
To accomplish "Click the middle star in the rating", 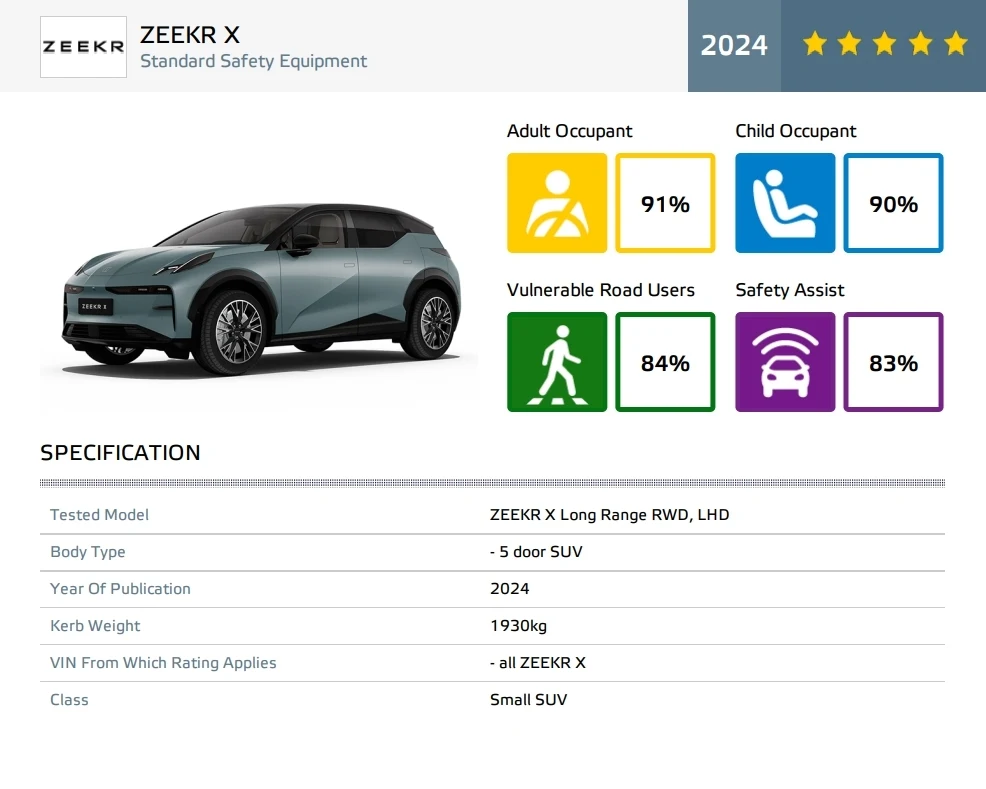I will (x=884, y=43).
